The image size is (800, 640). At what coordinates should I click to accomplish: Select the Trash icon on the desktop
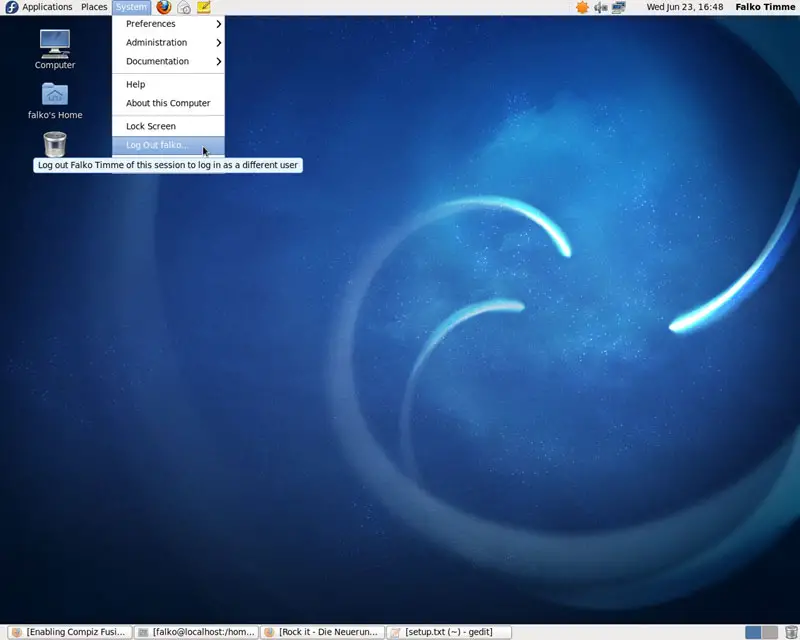point(55,144)
